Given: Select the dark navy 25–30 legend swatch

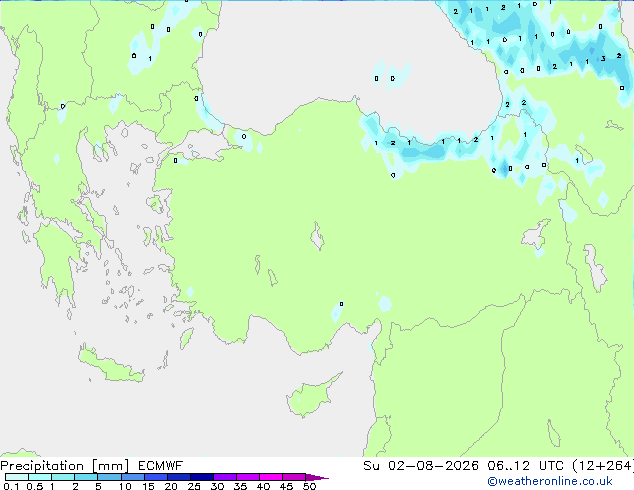Looking at the screenshot, I should point(202,477).
